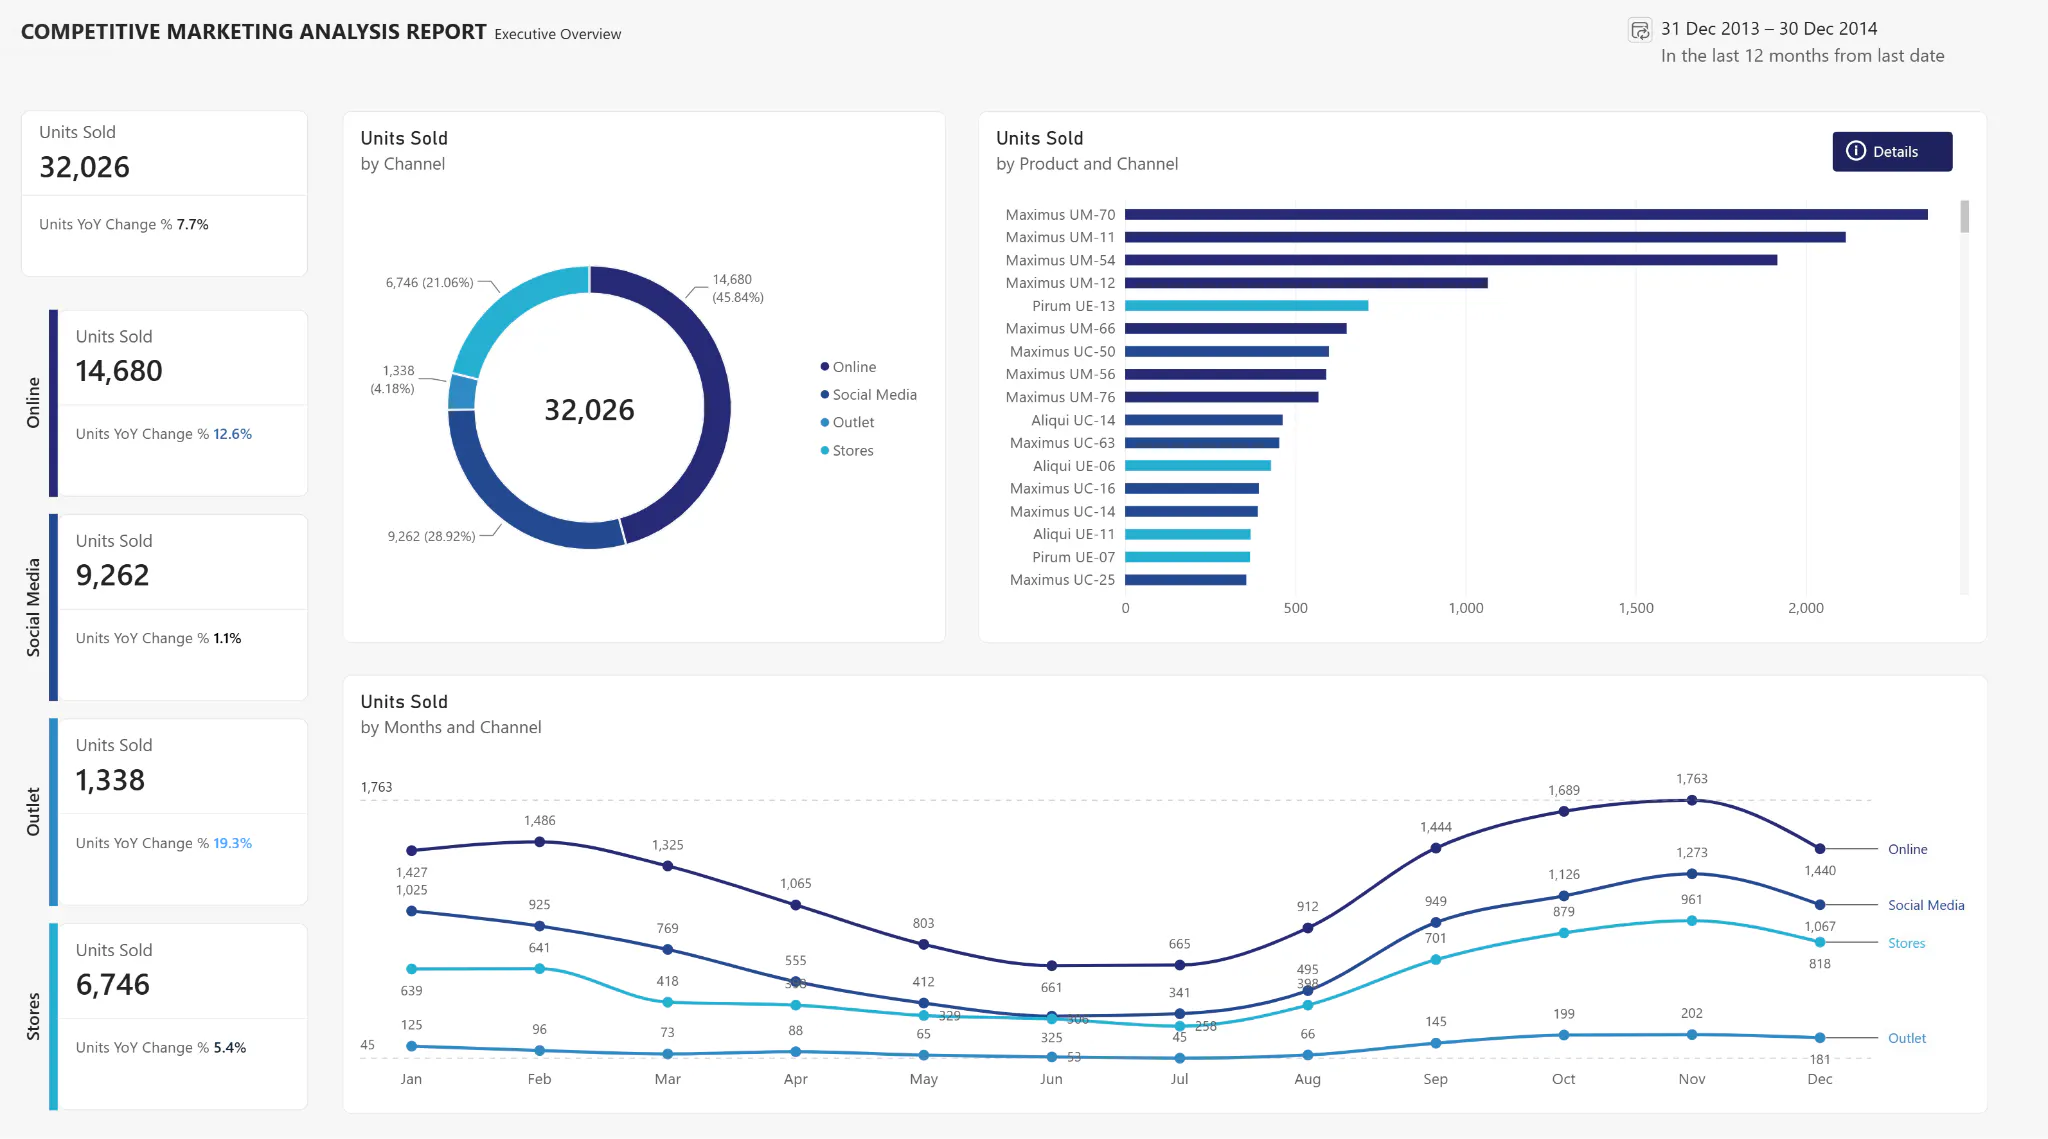The image size is (2048, 1139).
Task: Click the Outlet card's 1,338 value
Action: (110, 780)
